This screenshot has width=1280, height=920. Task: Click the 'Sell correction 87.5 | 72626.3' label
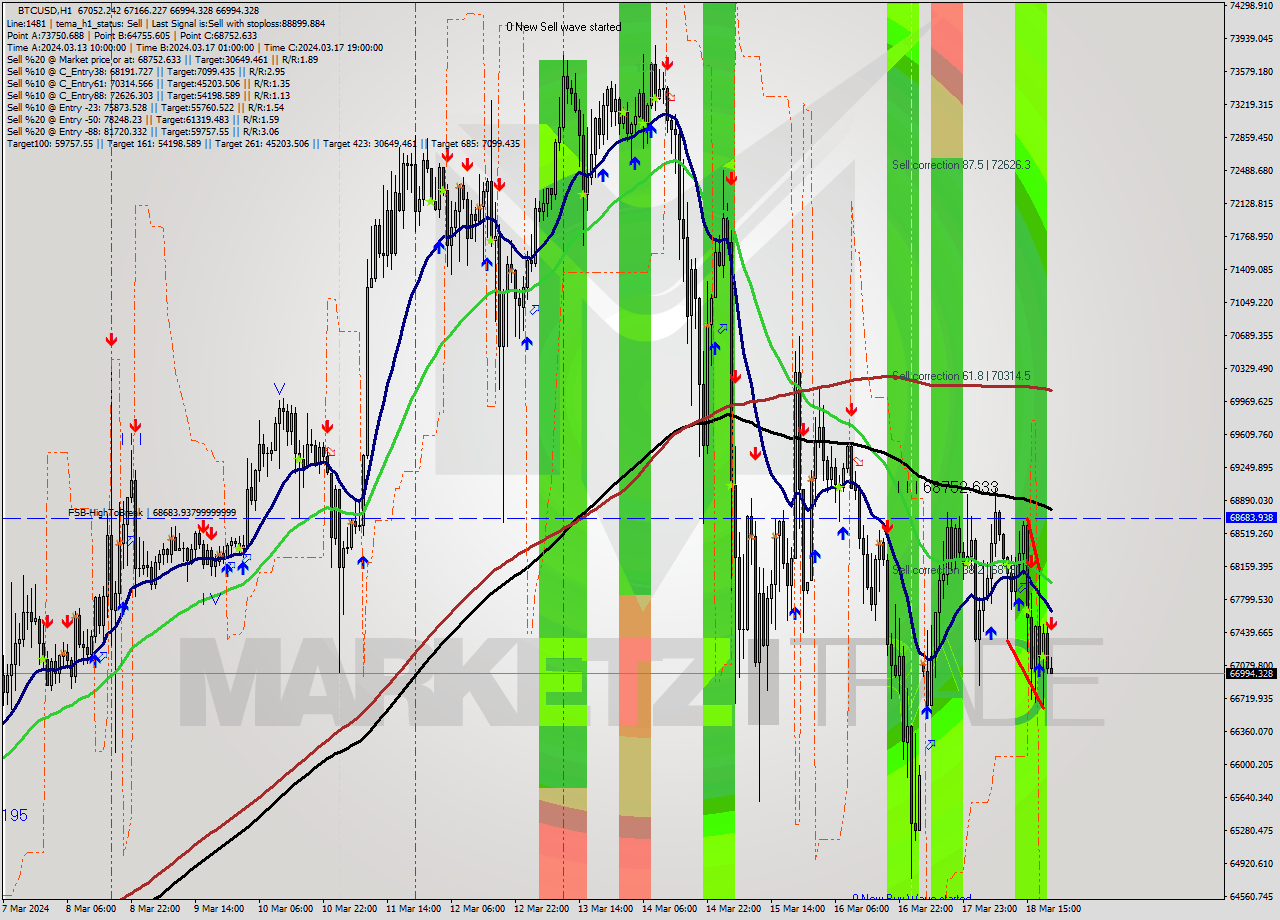pyautogui.click(x=961, y=164)
